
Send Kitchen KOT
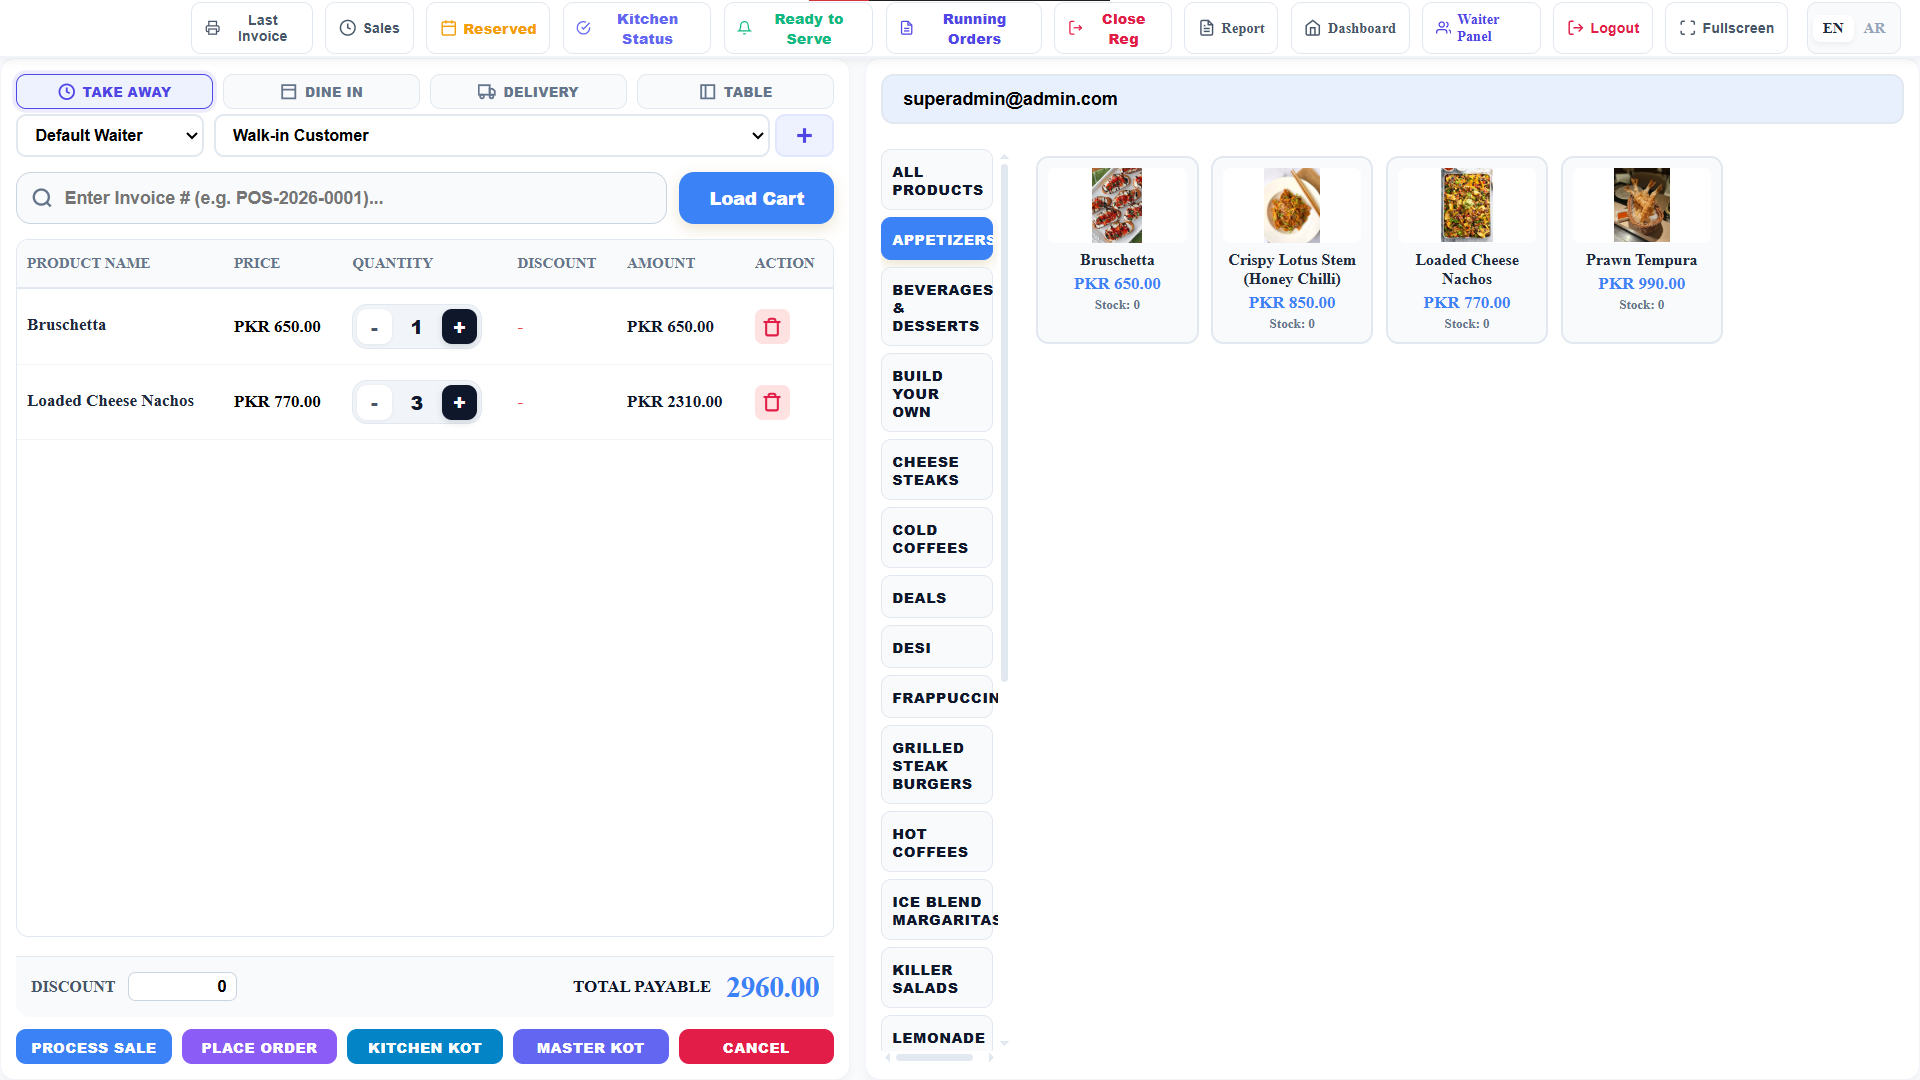pos(425,1047)
